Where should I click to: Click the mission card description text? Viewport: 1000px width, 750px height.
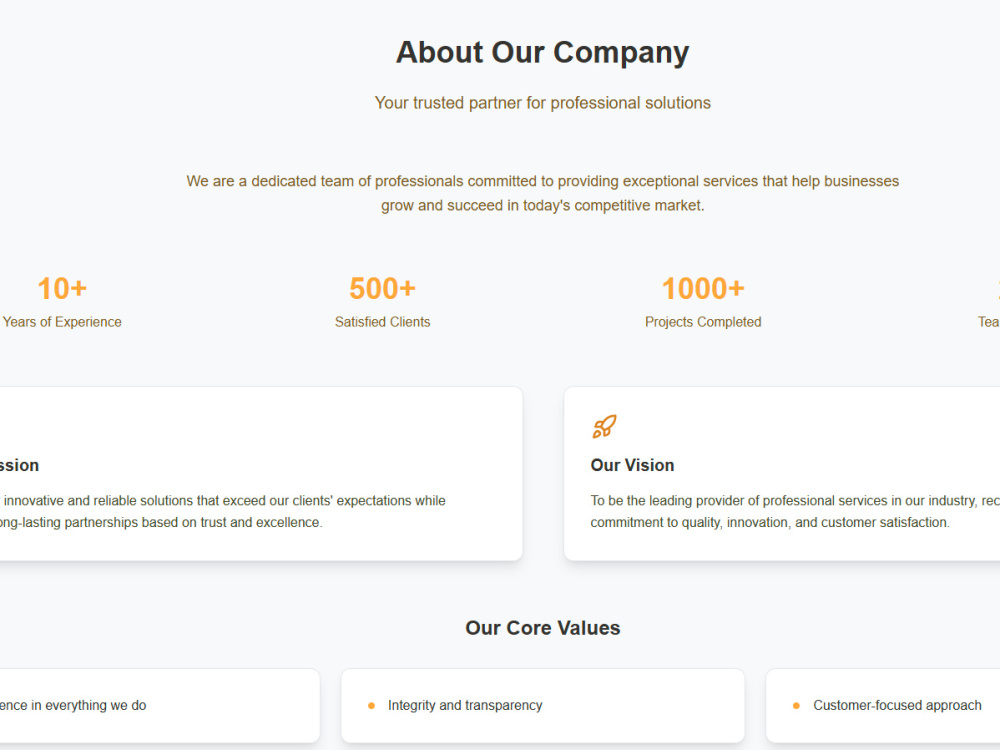coord(223,511)
